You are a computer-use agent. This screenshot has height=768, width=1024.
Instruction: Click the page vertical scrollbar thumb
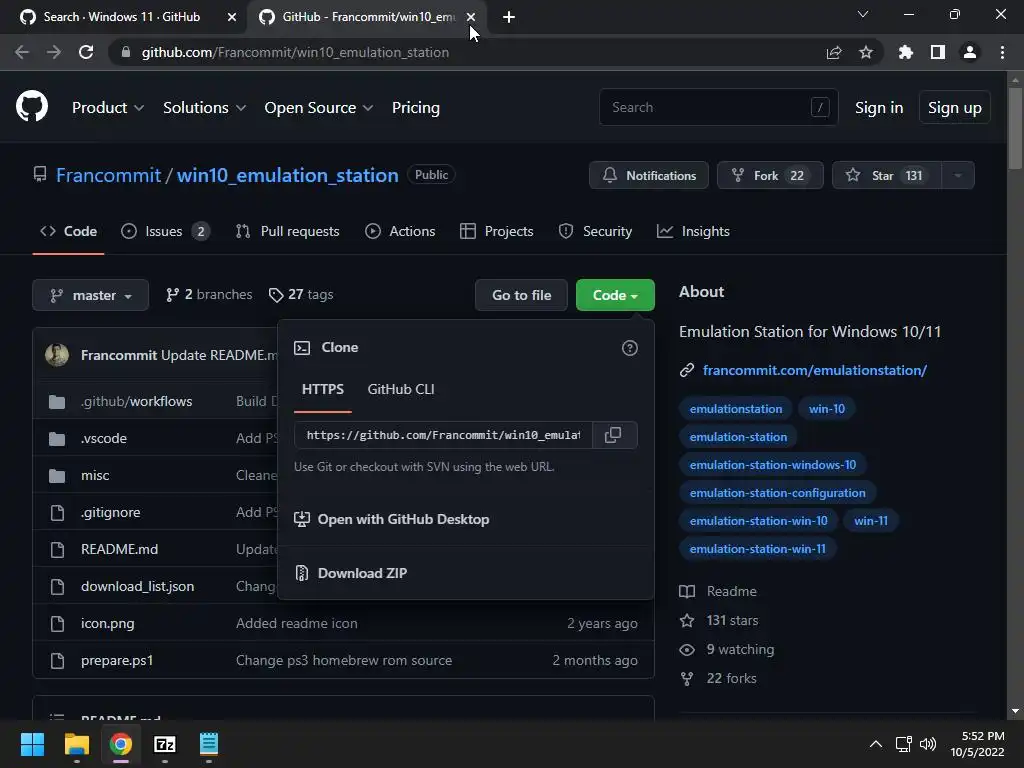(x=1014, y=128)
